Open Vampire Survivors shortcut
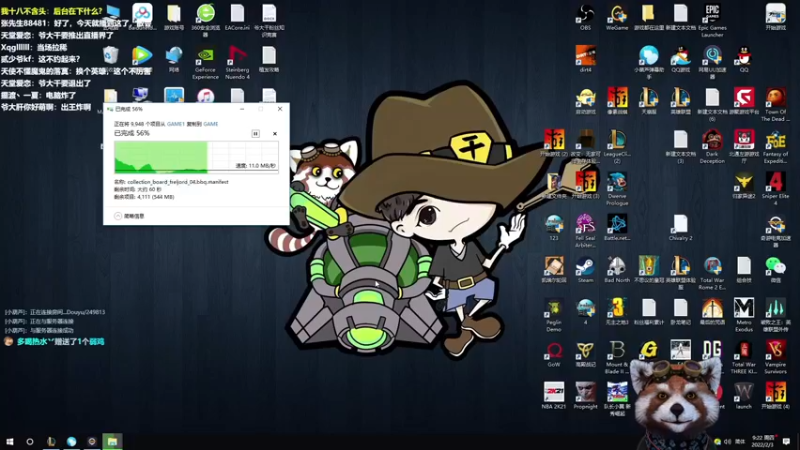 click(776, 351)
